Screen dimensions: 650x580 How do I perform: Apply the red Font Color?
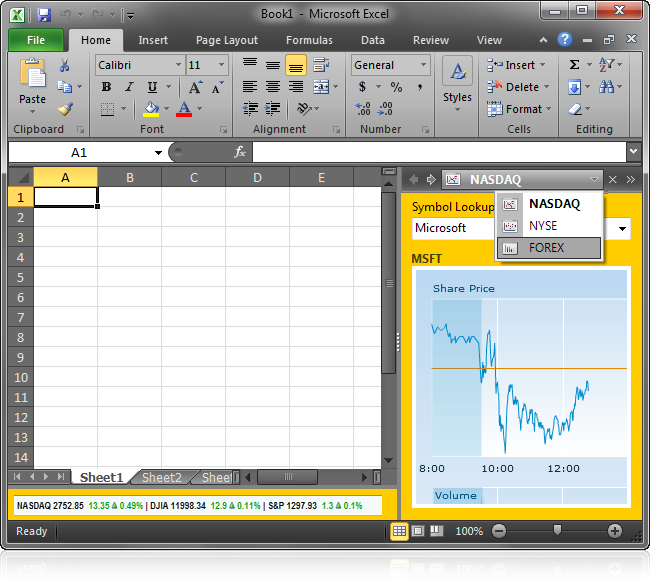pos(184,109)
